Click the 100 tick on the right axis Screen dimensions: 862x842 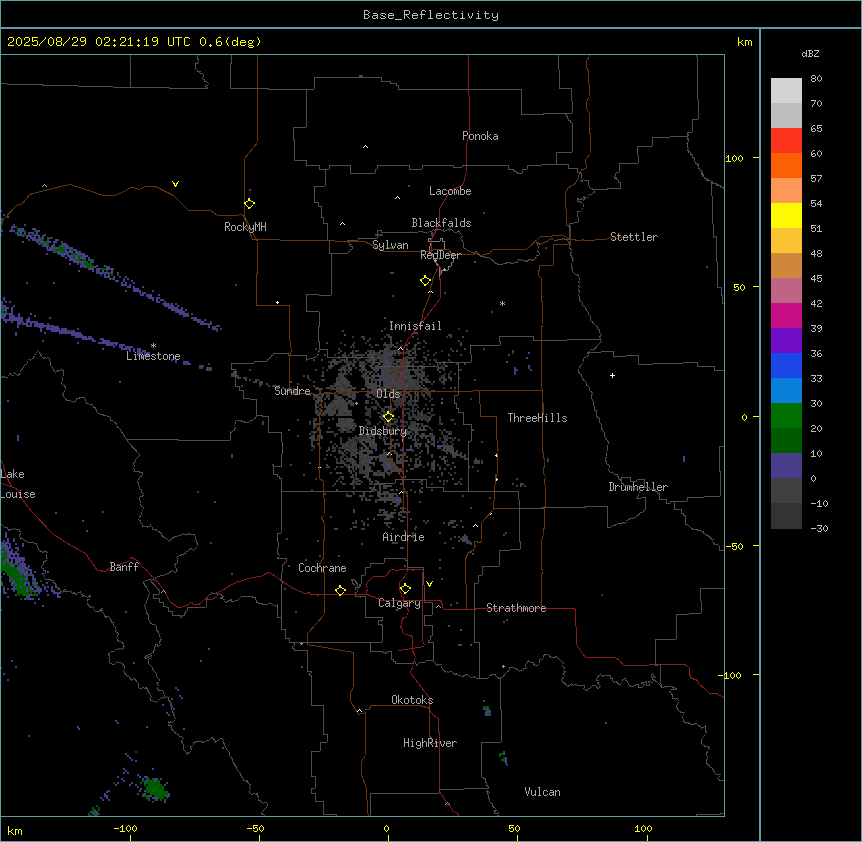coord(734,158)
